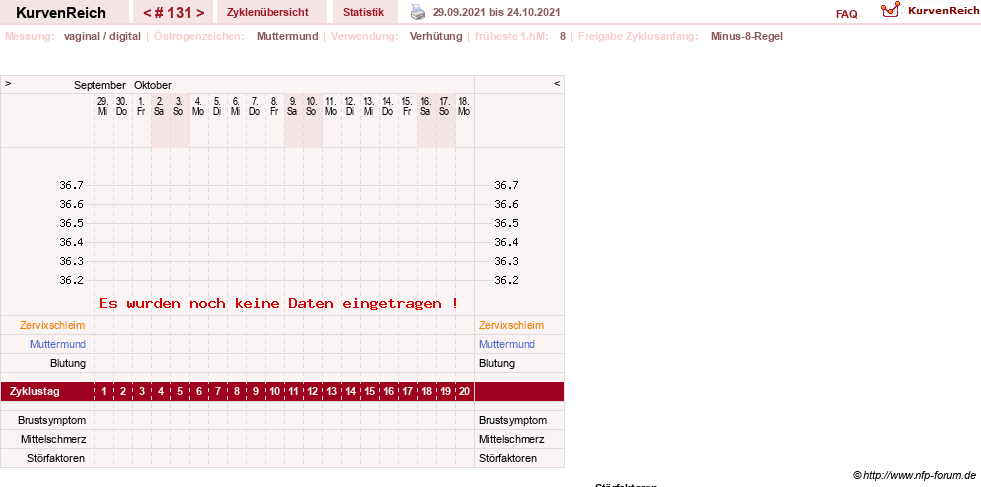Click the left Mittelschmerz row label
Image resolution: width=981 pixels, height=487 pixels.
pos(53,439)
